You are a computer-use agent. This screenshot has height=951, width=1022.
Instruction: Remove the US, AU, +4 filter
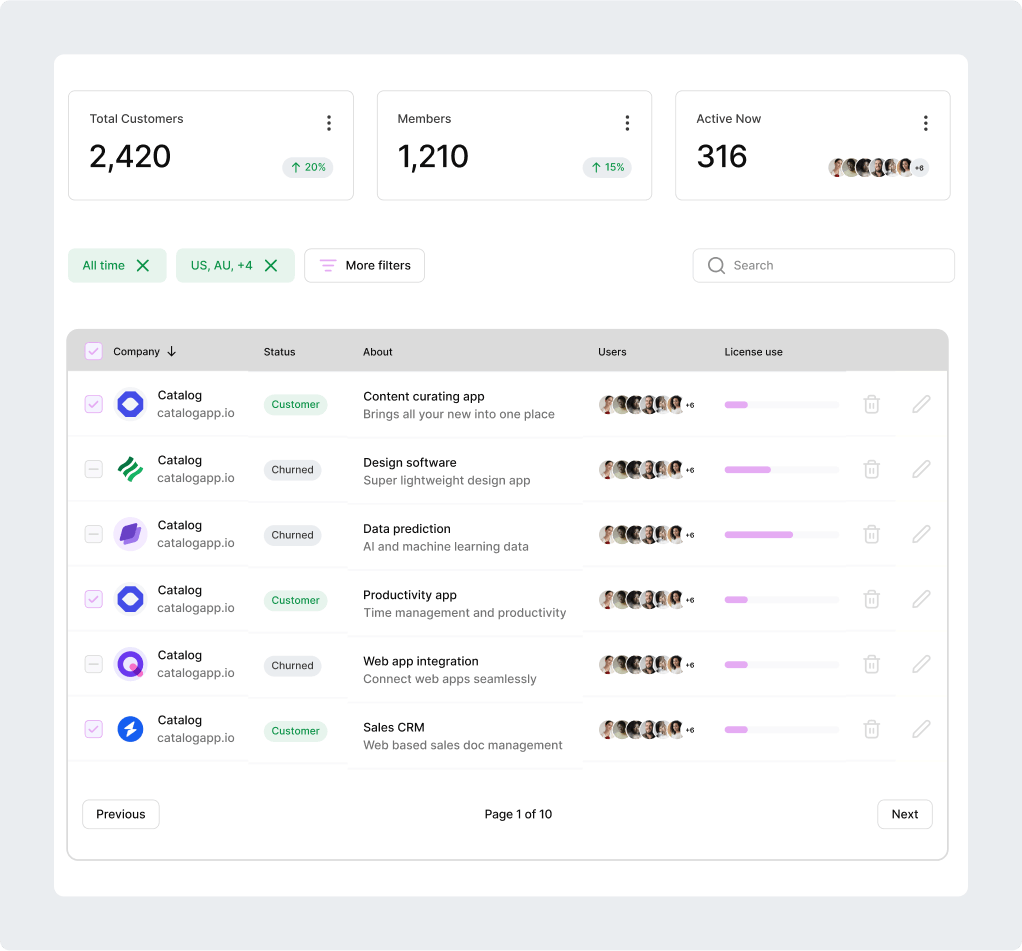(271, 266)
